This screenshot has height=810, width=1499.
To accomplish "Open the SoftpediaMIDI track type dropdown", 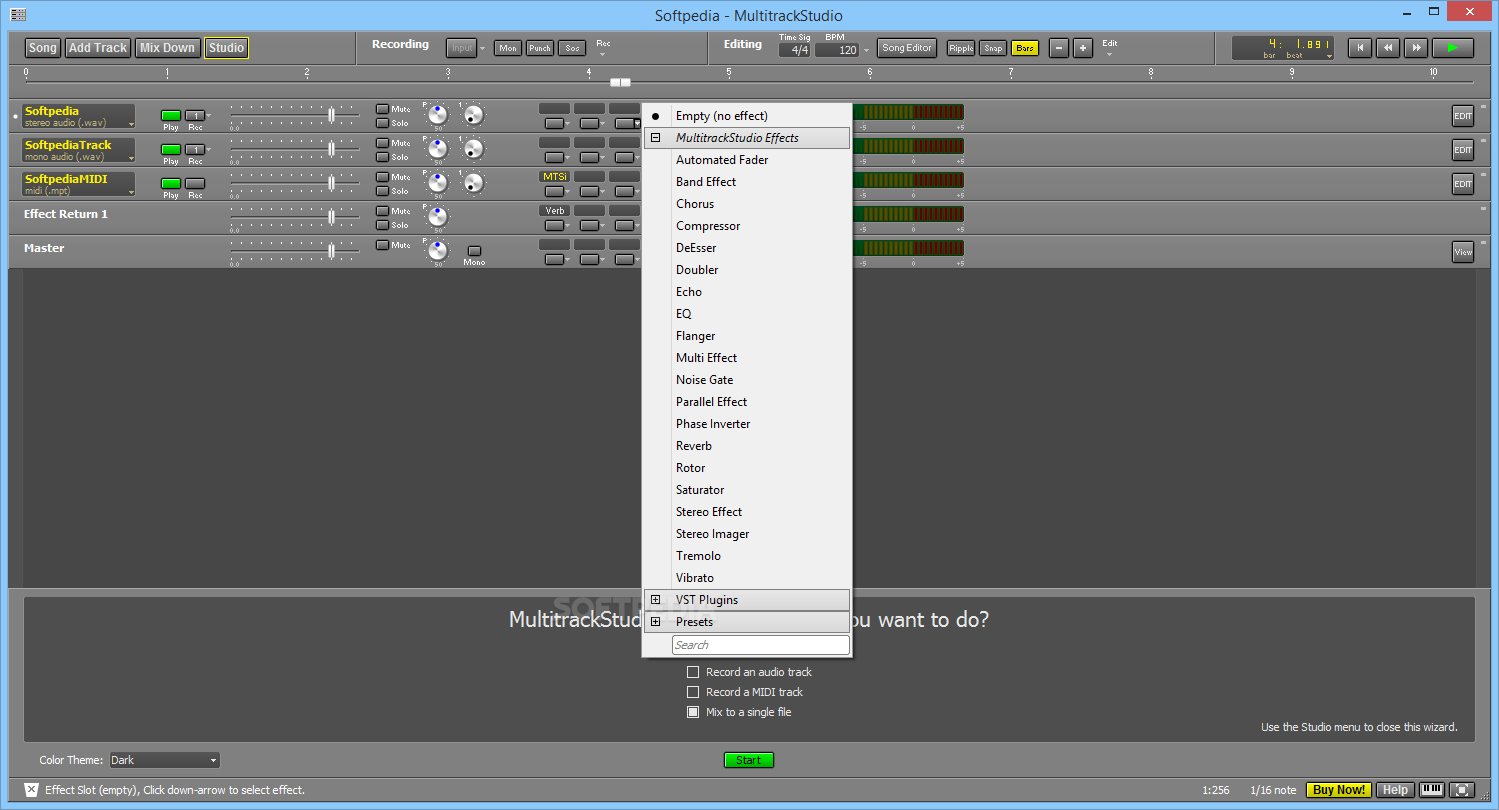I will click(x=130, y=192).
